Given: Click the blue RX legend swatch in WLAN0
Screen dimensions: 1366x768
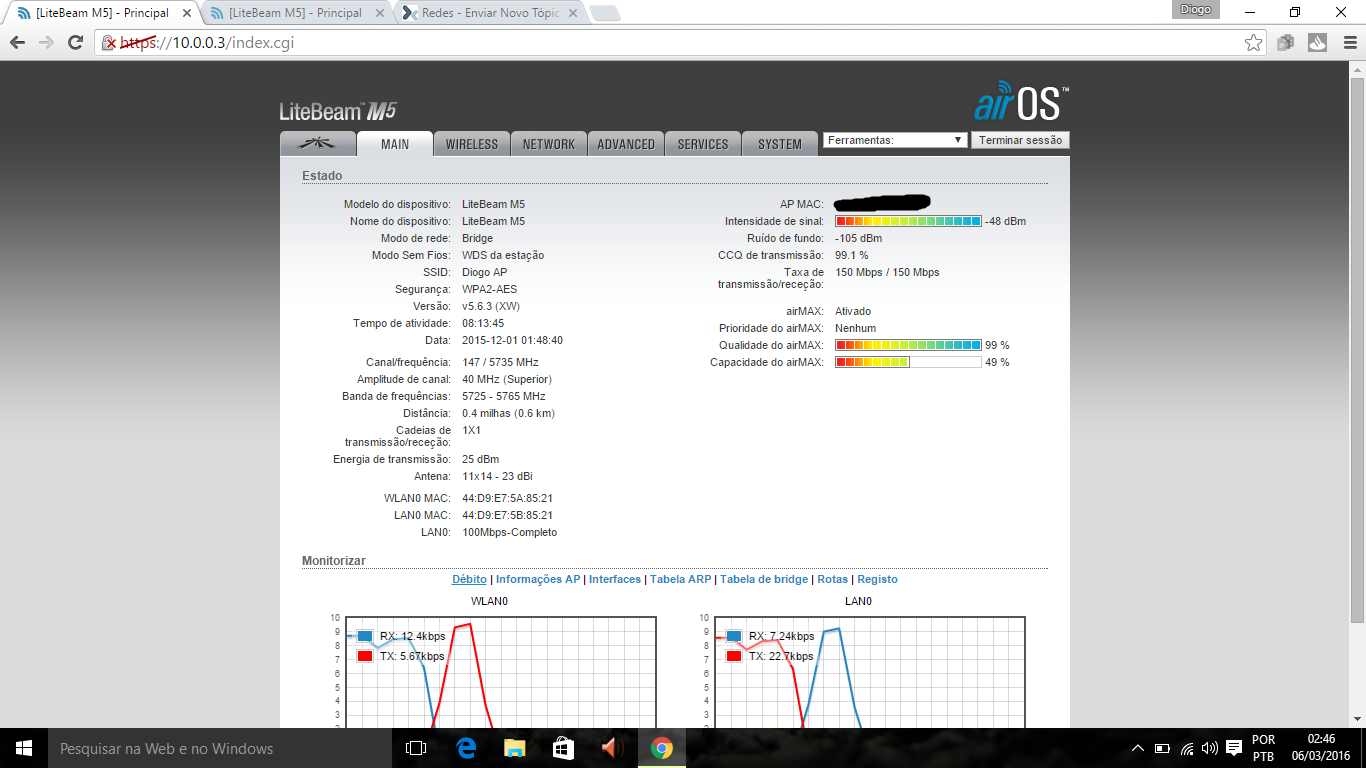Looking at the screenshot, I should pyautogui.click(x=364, y=636).
